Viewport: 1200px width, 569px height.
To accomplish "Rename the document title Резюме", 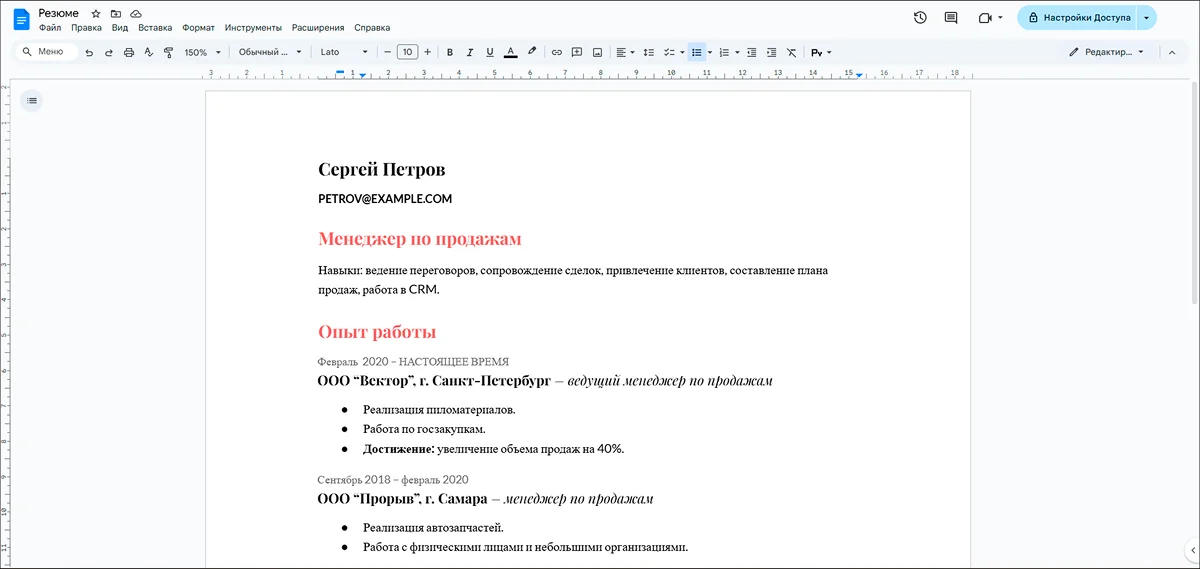I will click(x=58, y=13).
